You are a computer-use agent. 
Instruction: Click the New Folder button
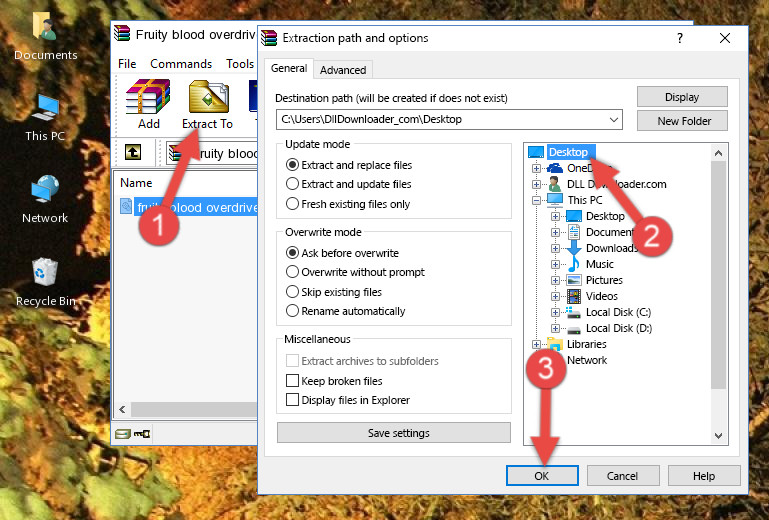click(684, 121)
